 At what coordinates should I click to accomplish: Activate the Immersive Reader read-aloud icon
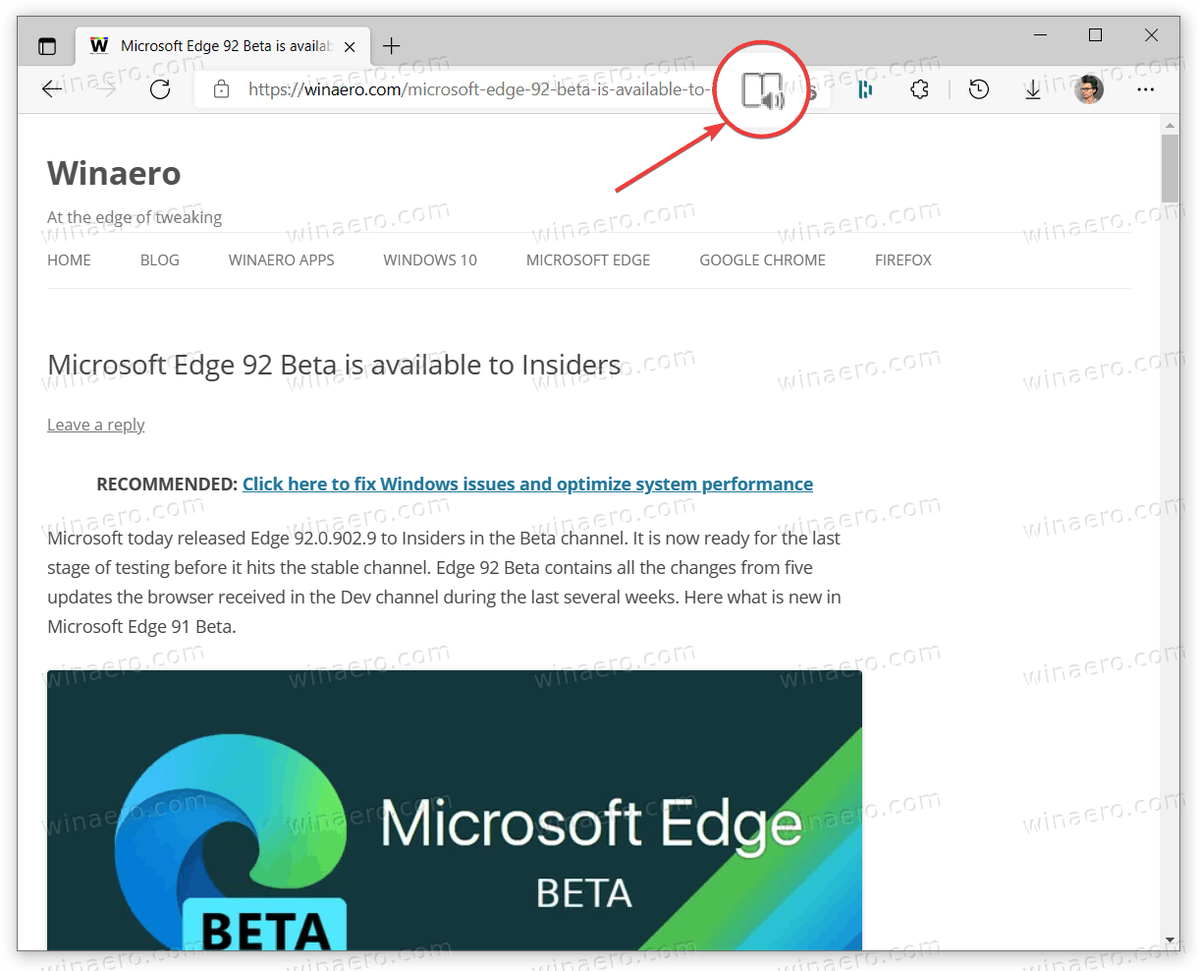[x=763, y=90]
